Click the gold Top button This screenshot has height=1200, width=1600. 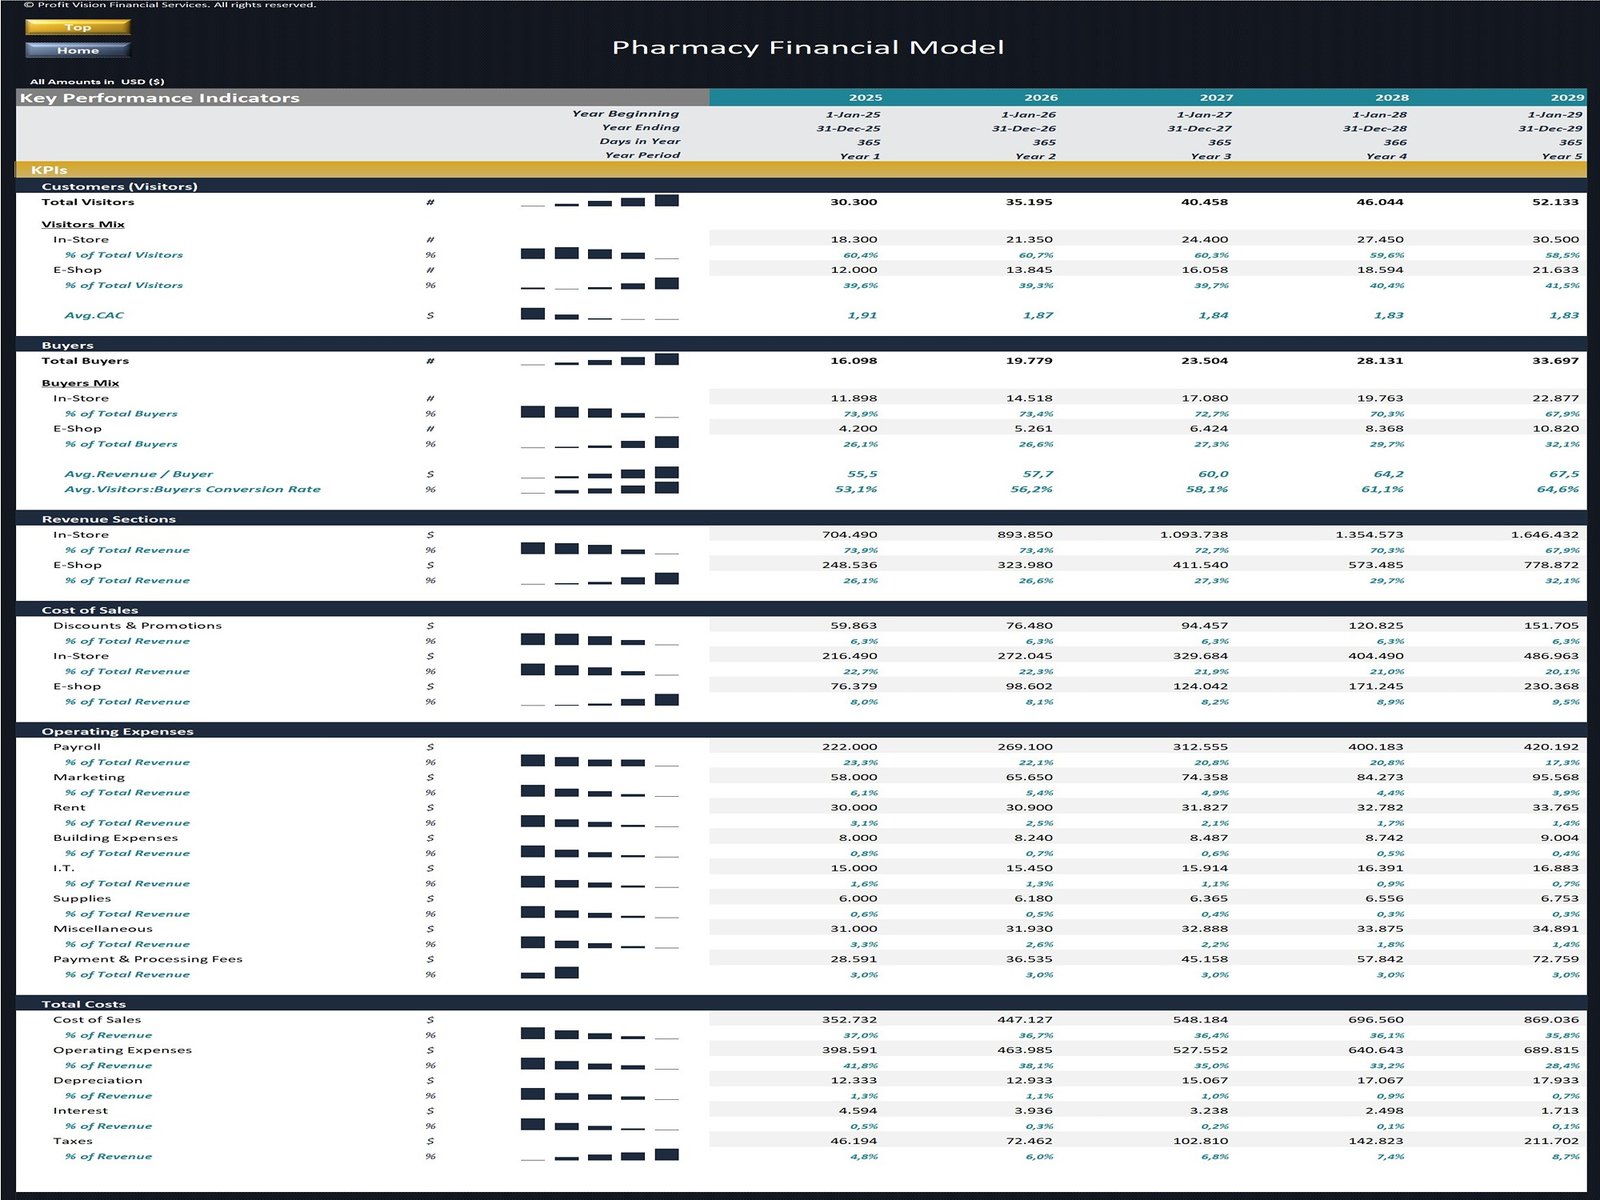click(77, 28)
